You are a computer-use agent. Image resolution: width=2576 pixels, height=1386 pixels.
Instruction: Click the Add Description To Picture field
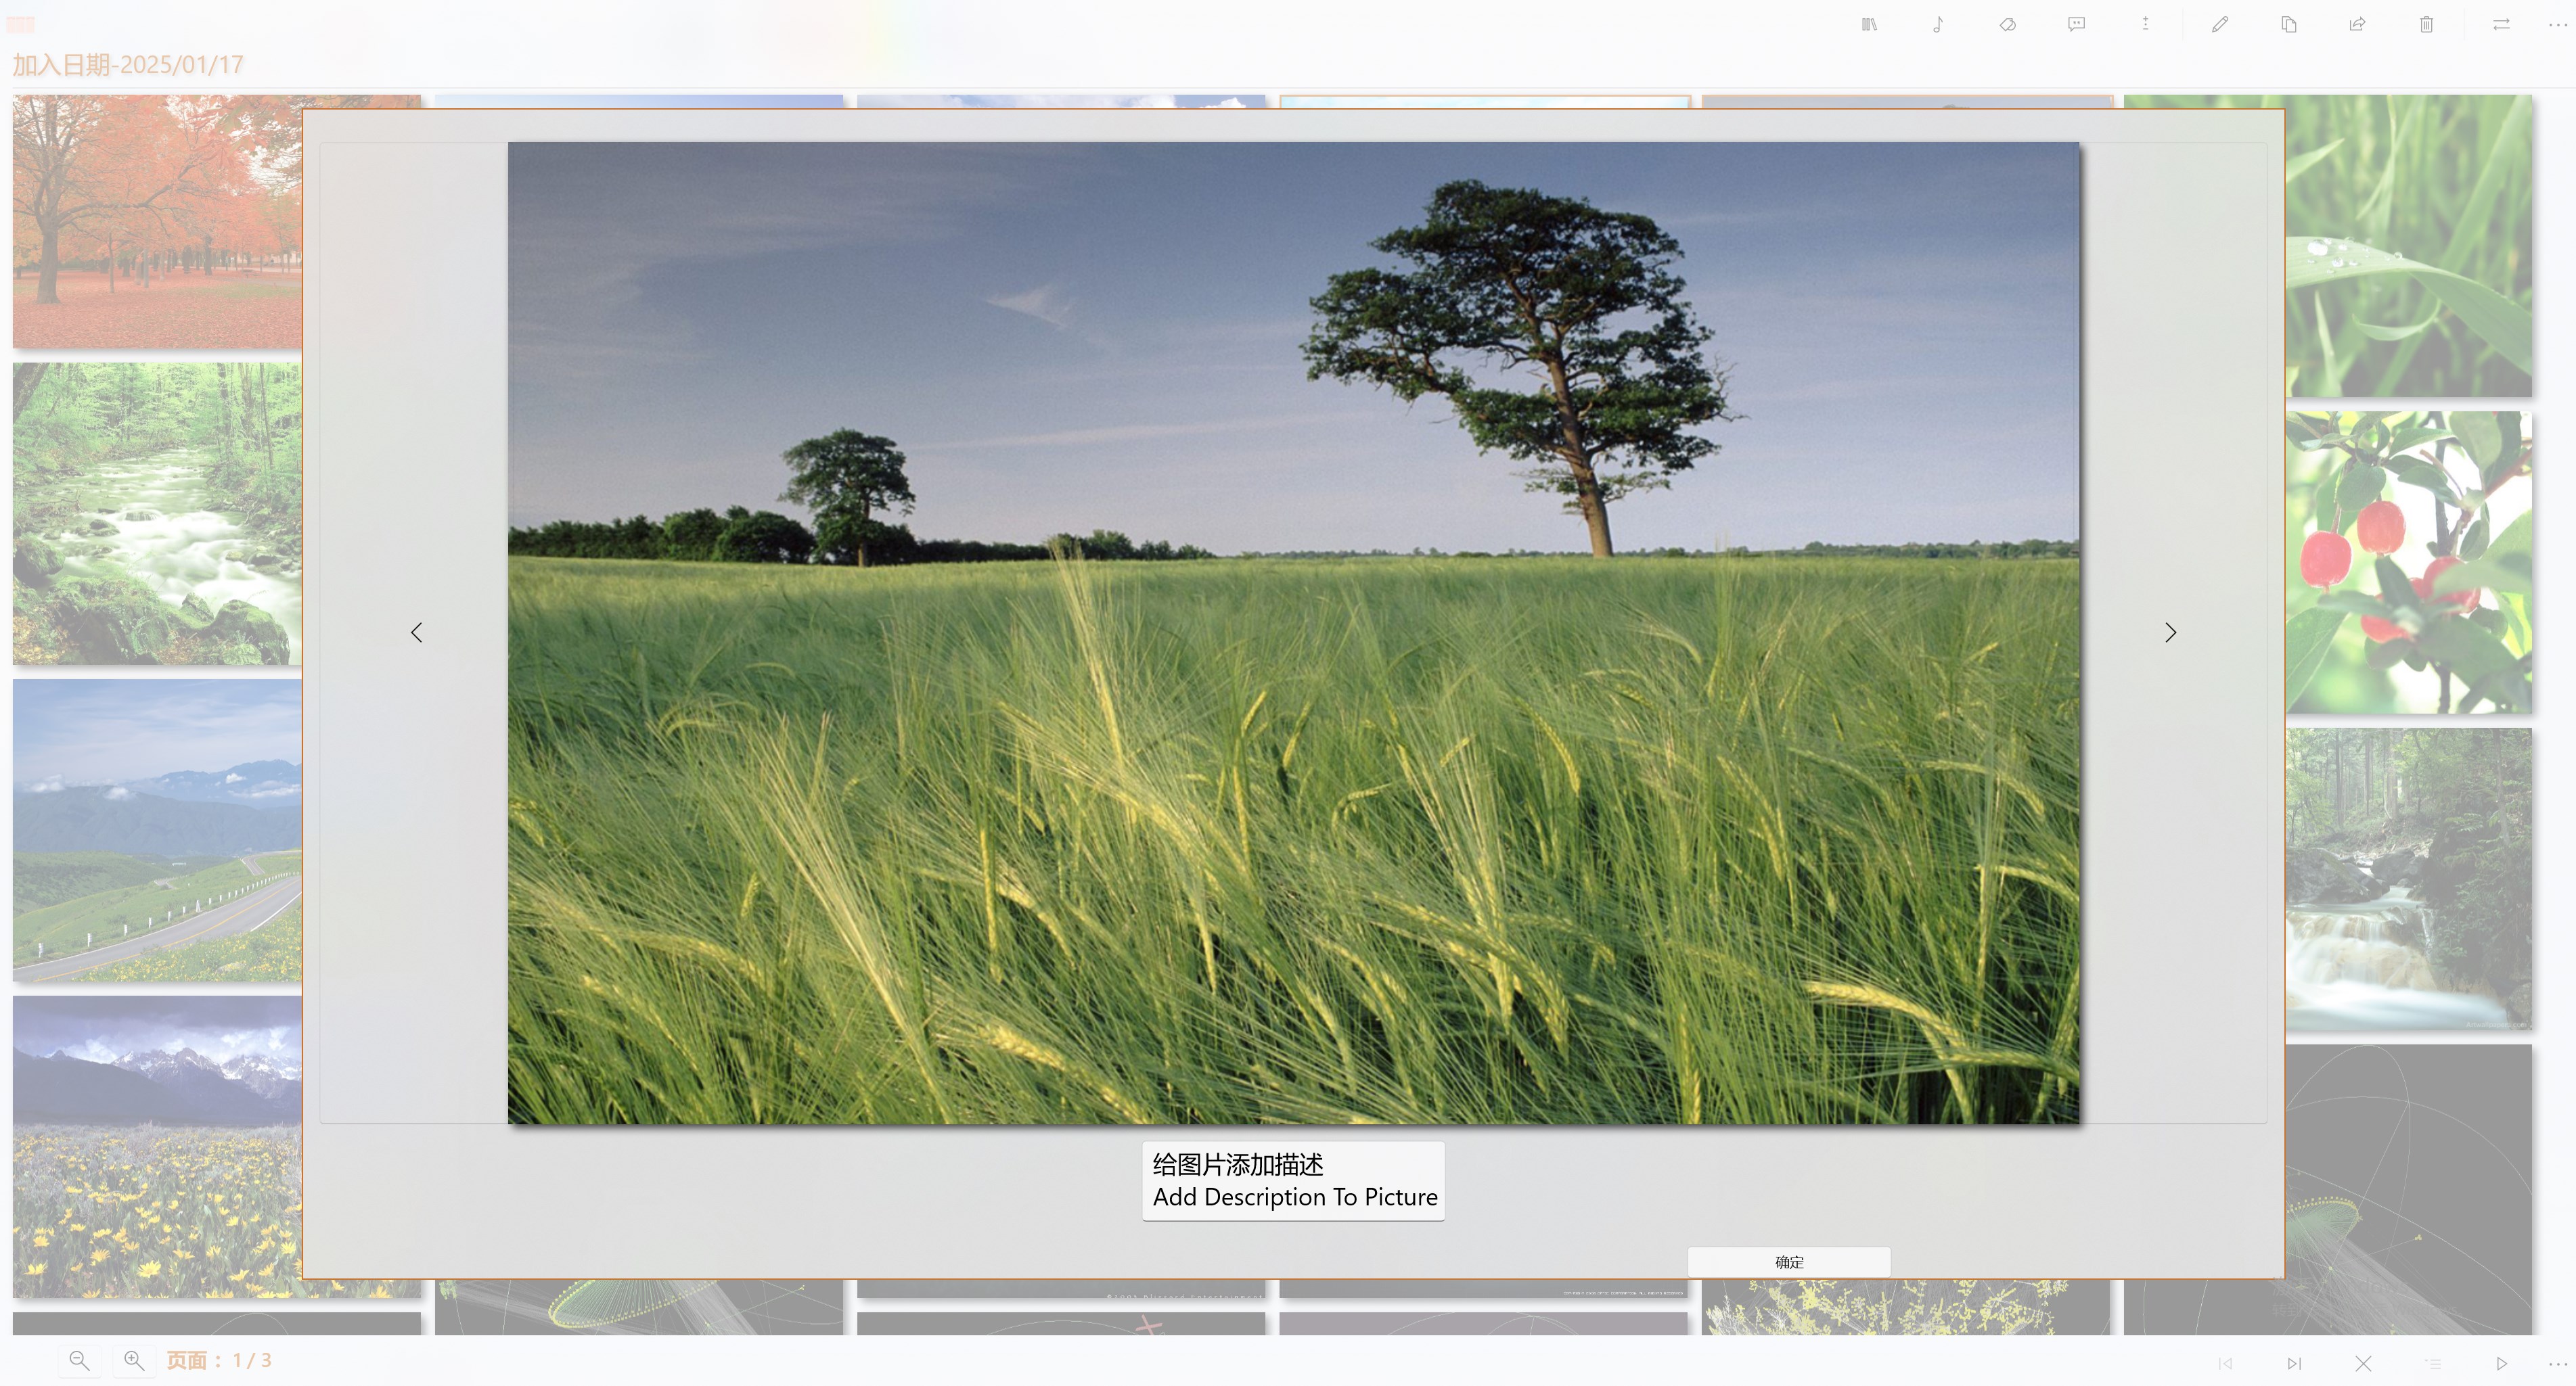pyautogui.click(x=1293, y=1181)
